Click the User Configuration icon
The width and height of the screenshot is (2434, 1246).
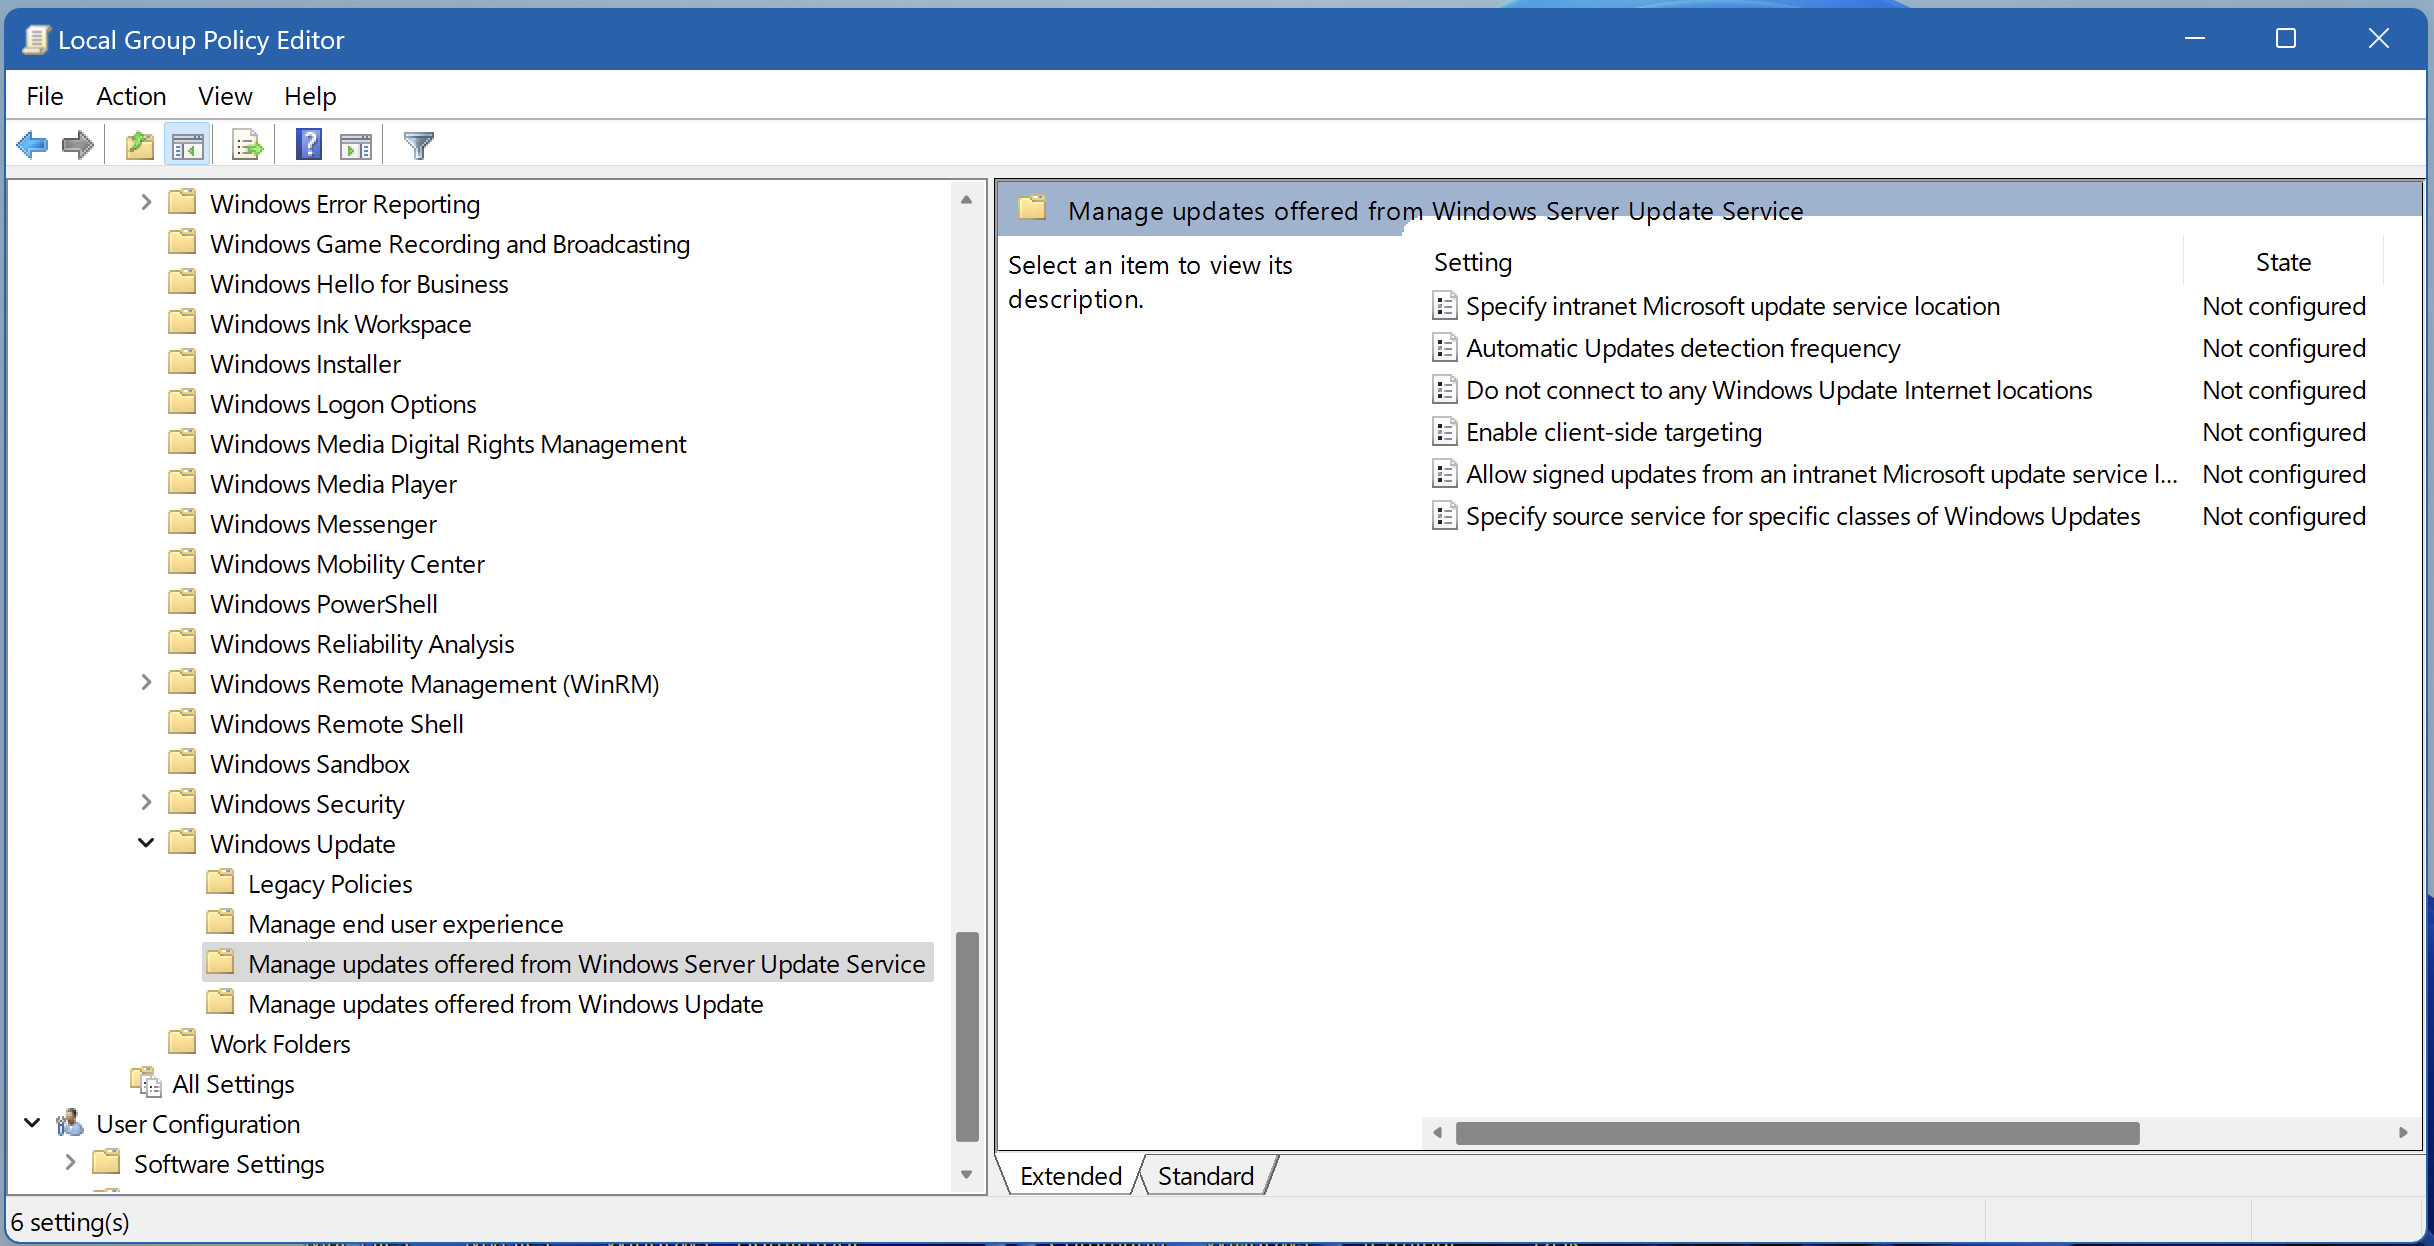coord(70,1123)
